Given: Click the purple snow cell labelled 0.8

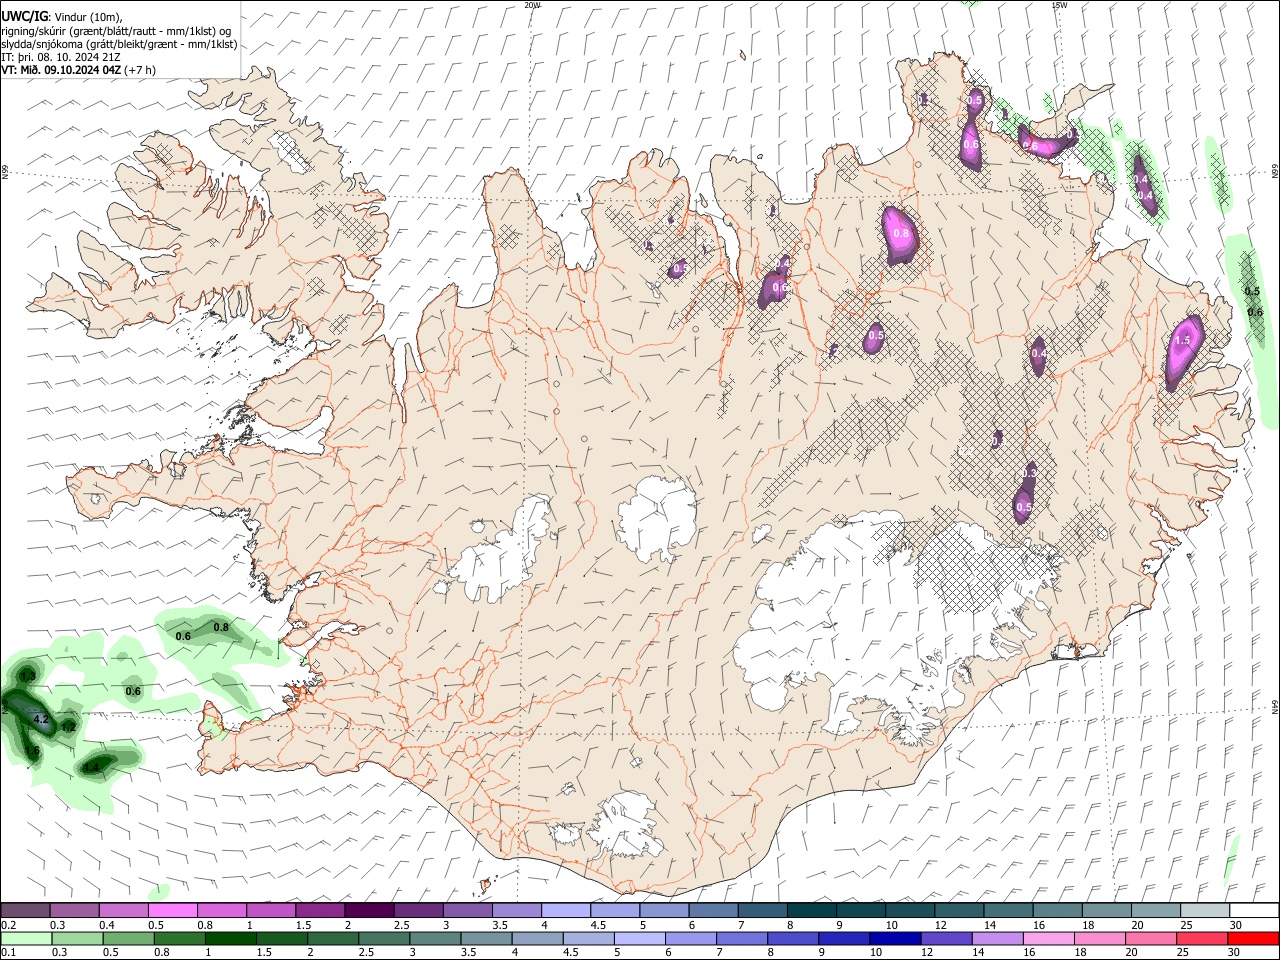Looking at the screenshot, I should pyautogui.click(x=900, y=235).
